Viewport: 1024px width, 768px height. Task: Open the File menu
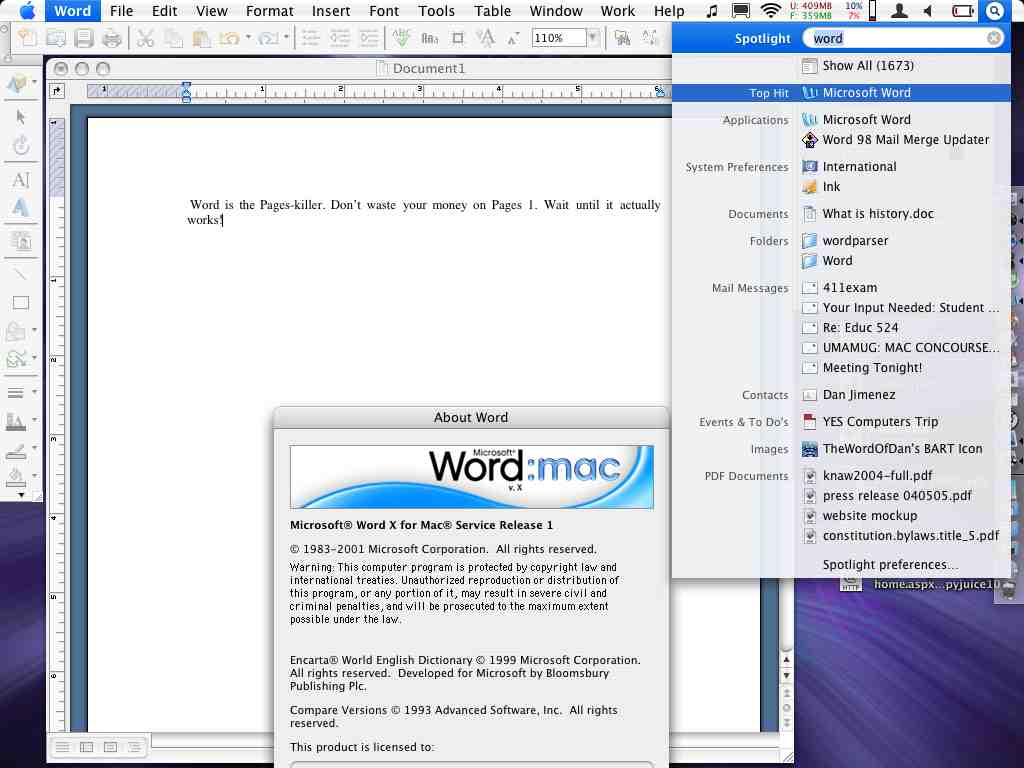(x=121, y=11)
